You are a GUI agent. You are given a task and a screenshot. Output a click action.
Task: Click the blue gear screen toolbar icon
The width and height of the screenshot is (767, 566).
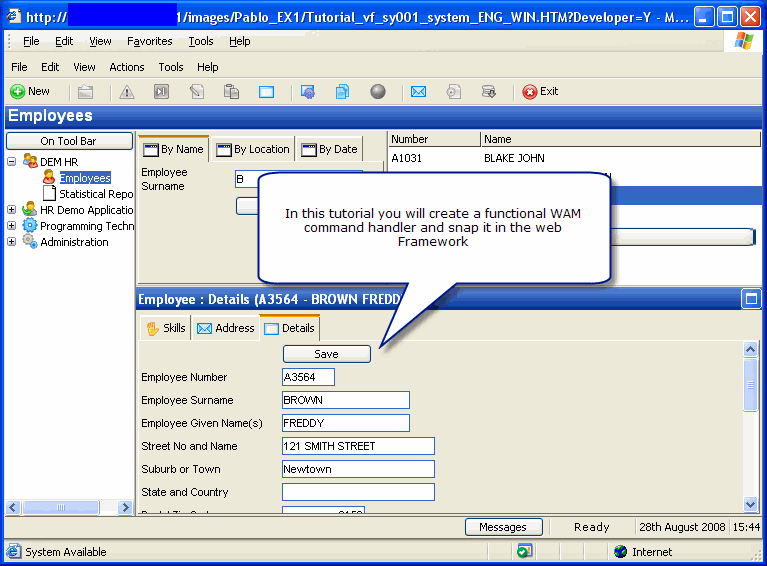tap(308, 91)
